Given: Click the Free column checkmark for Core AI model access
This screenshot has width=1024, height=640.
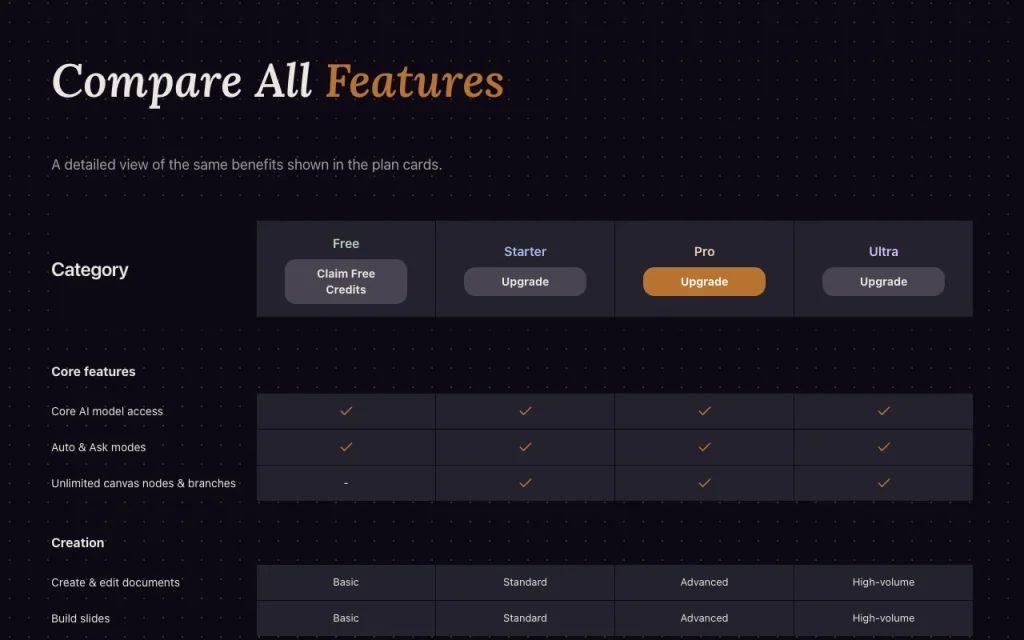Looking at the screenshot, I should [x=346, y=411].
